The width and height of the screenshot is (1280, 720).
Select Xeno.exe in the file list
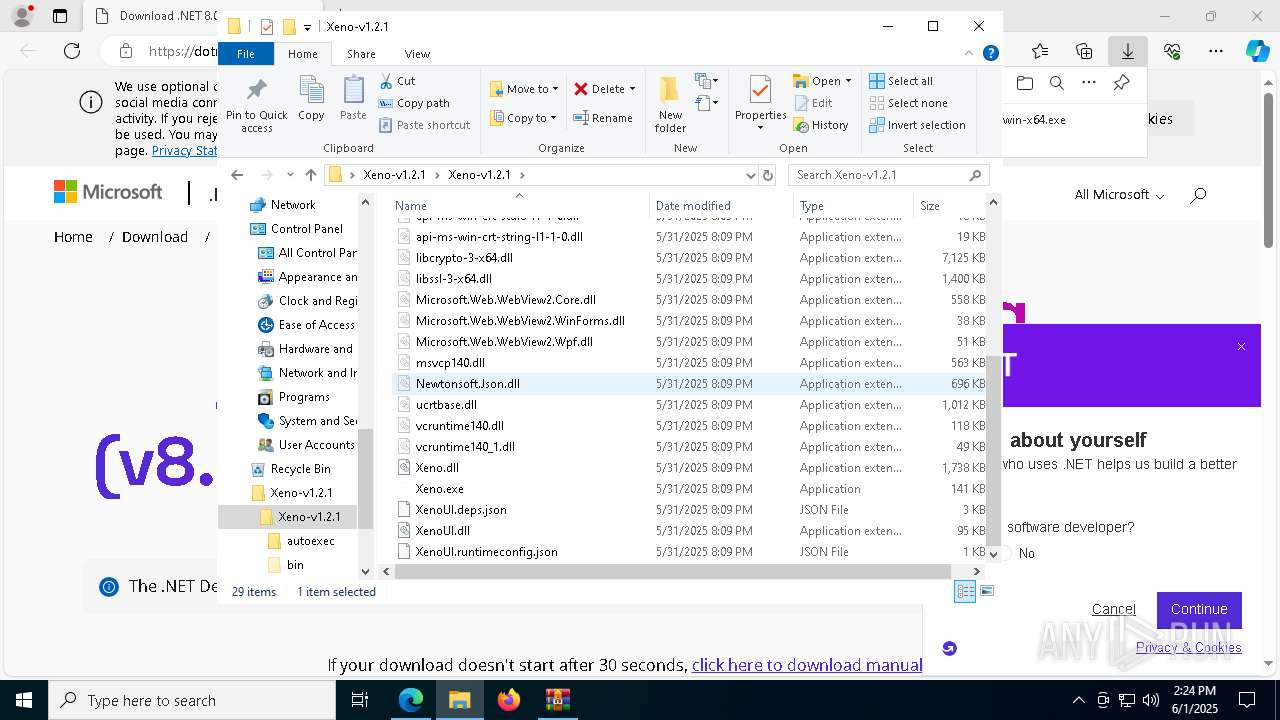point(440,489)
